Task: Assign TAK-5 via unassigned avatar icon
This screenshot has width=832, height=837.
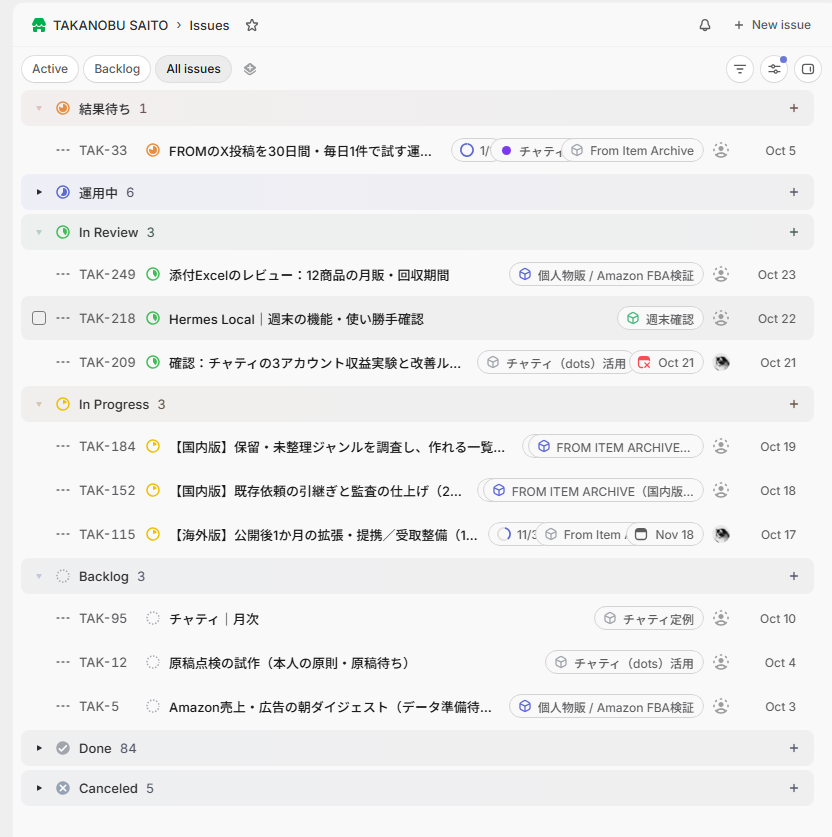Action: 721,706
